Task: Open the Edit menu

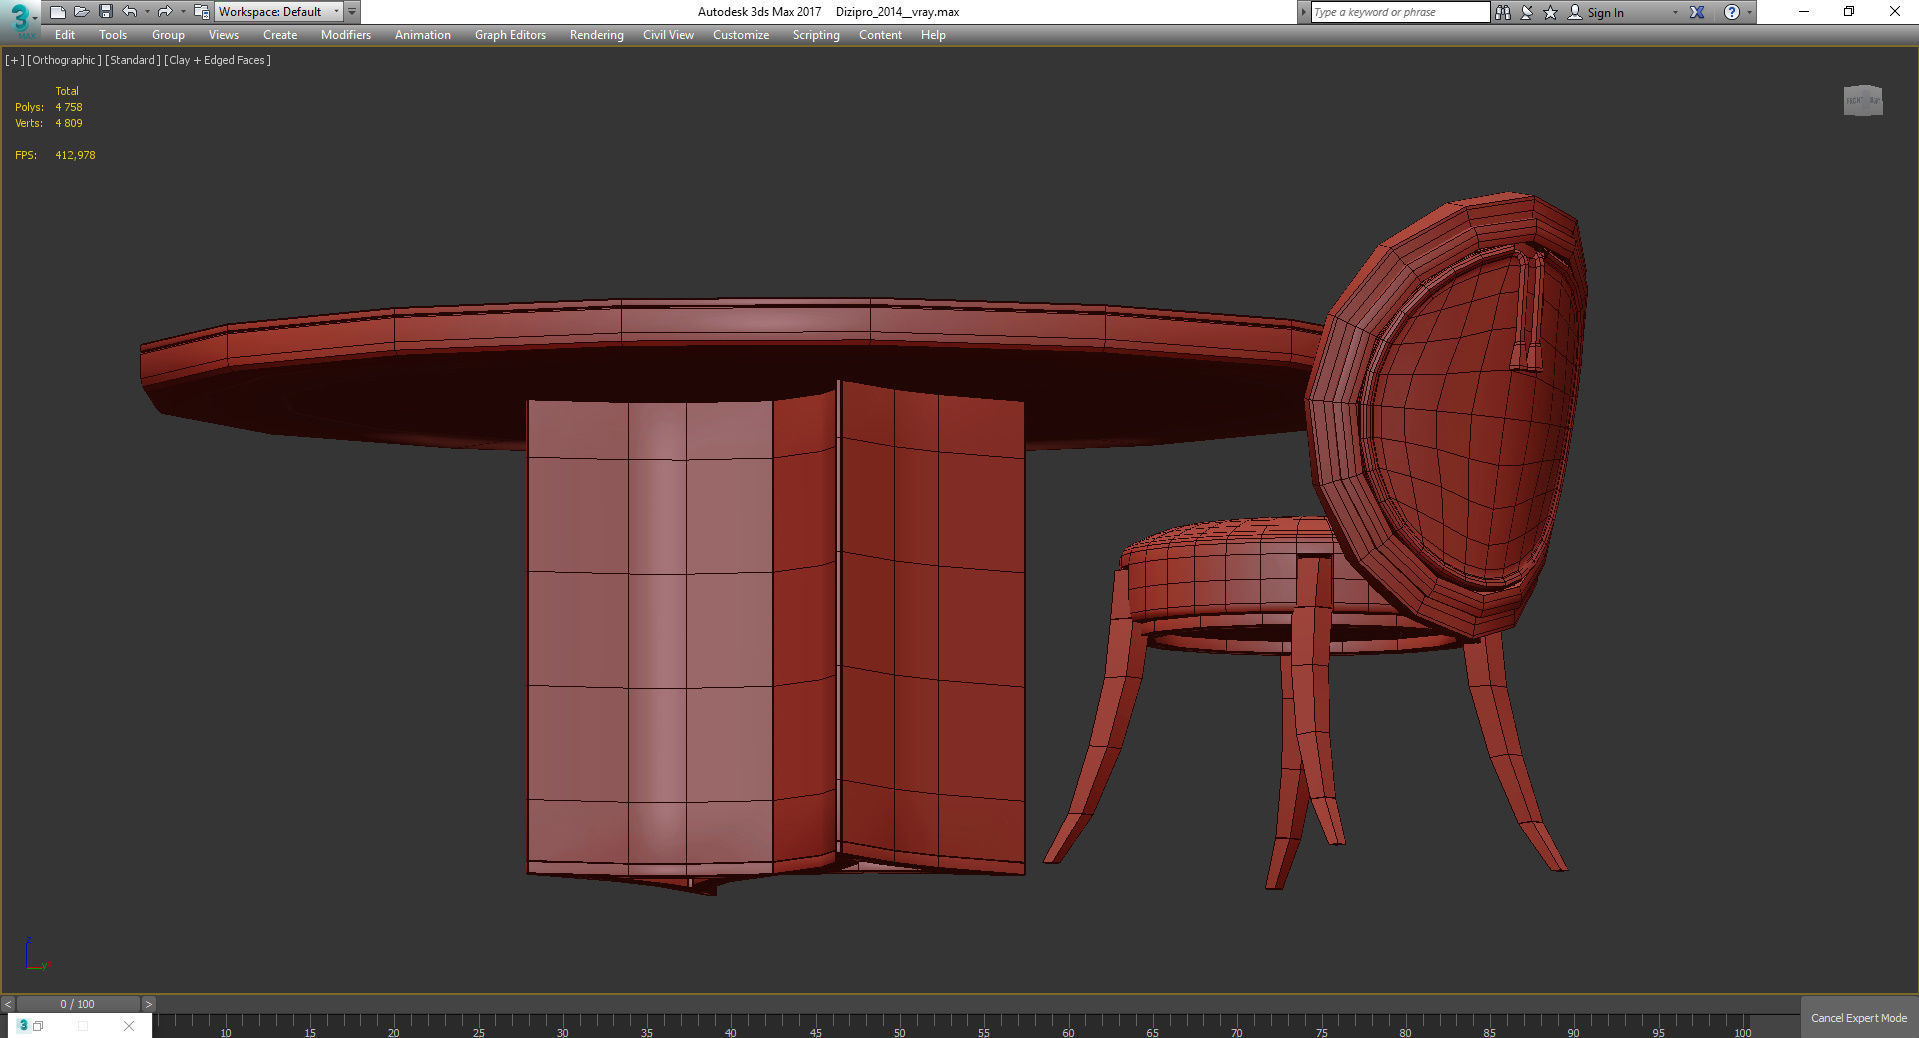Action: [65, 35]
